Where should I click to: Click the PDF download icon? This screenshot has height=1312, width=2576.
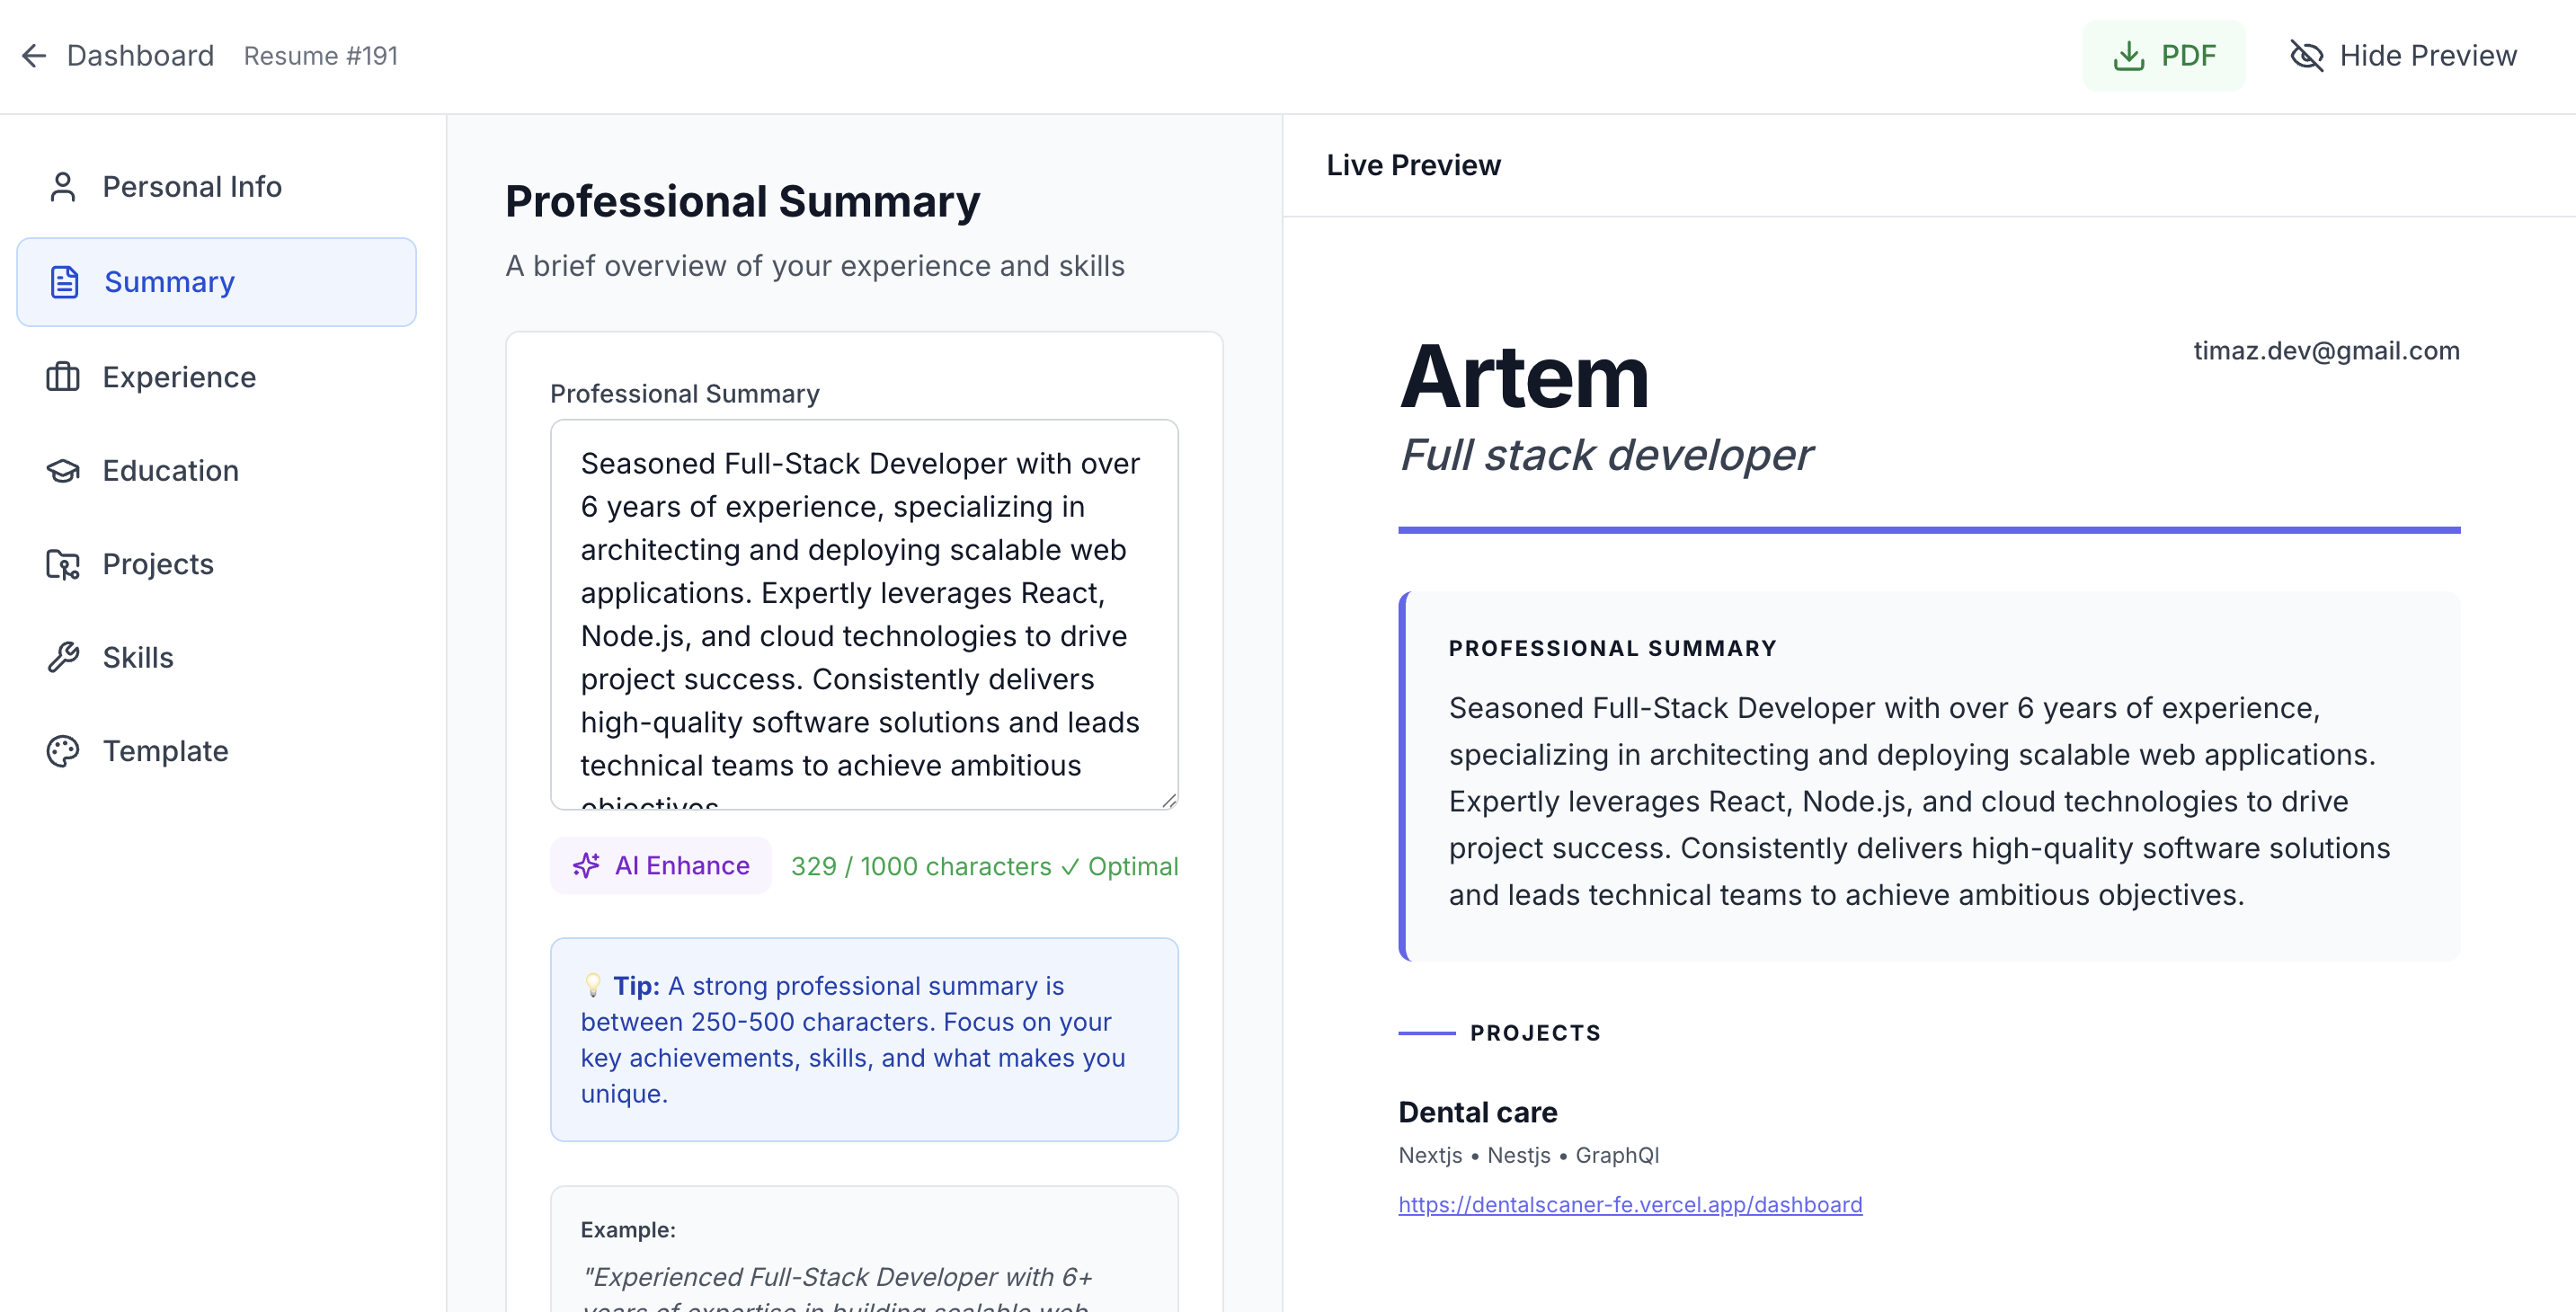click(x=2130, y=56)
